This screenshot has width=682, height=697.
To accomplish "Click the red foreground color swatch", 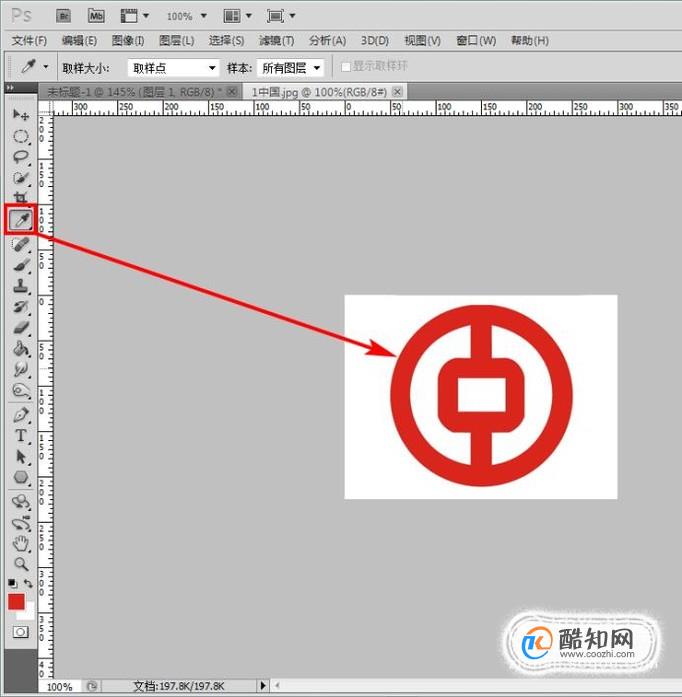I will pos(16,601).
